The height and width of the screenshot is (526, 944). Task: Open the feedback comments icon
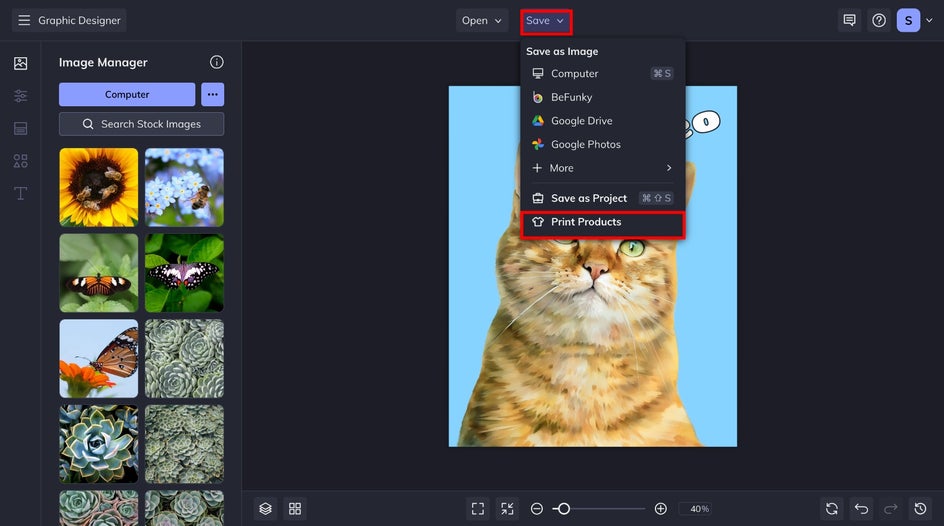849,20
